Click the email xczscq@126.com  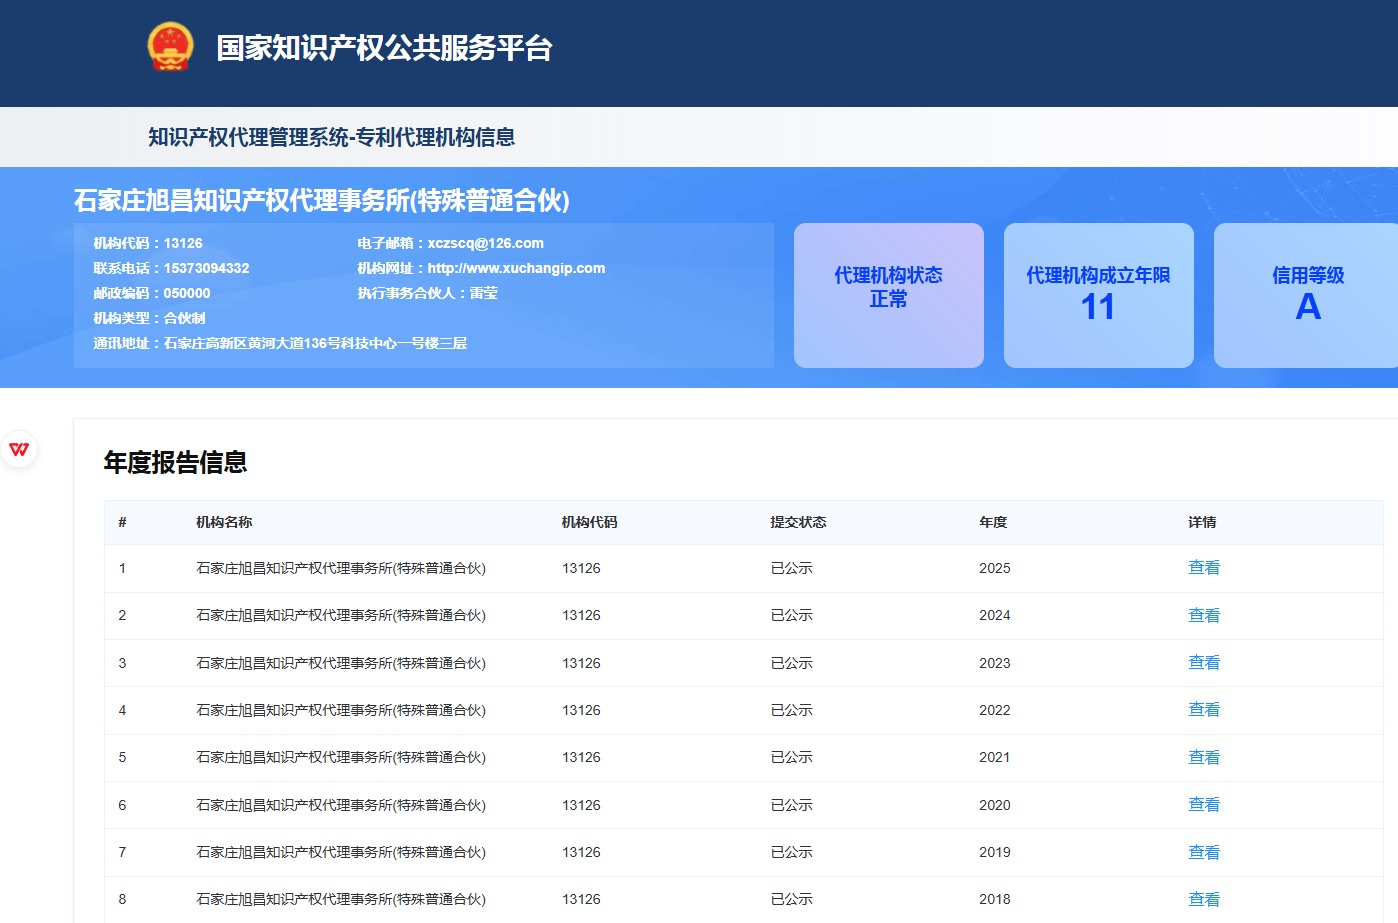click(x=486, y=243)
